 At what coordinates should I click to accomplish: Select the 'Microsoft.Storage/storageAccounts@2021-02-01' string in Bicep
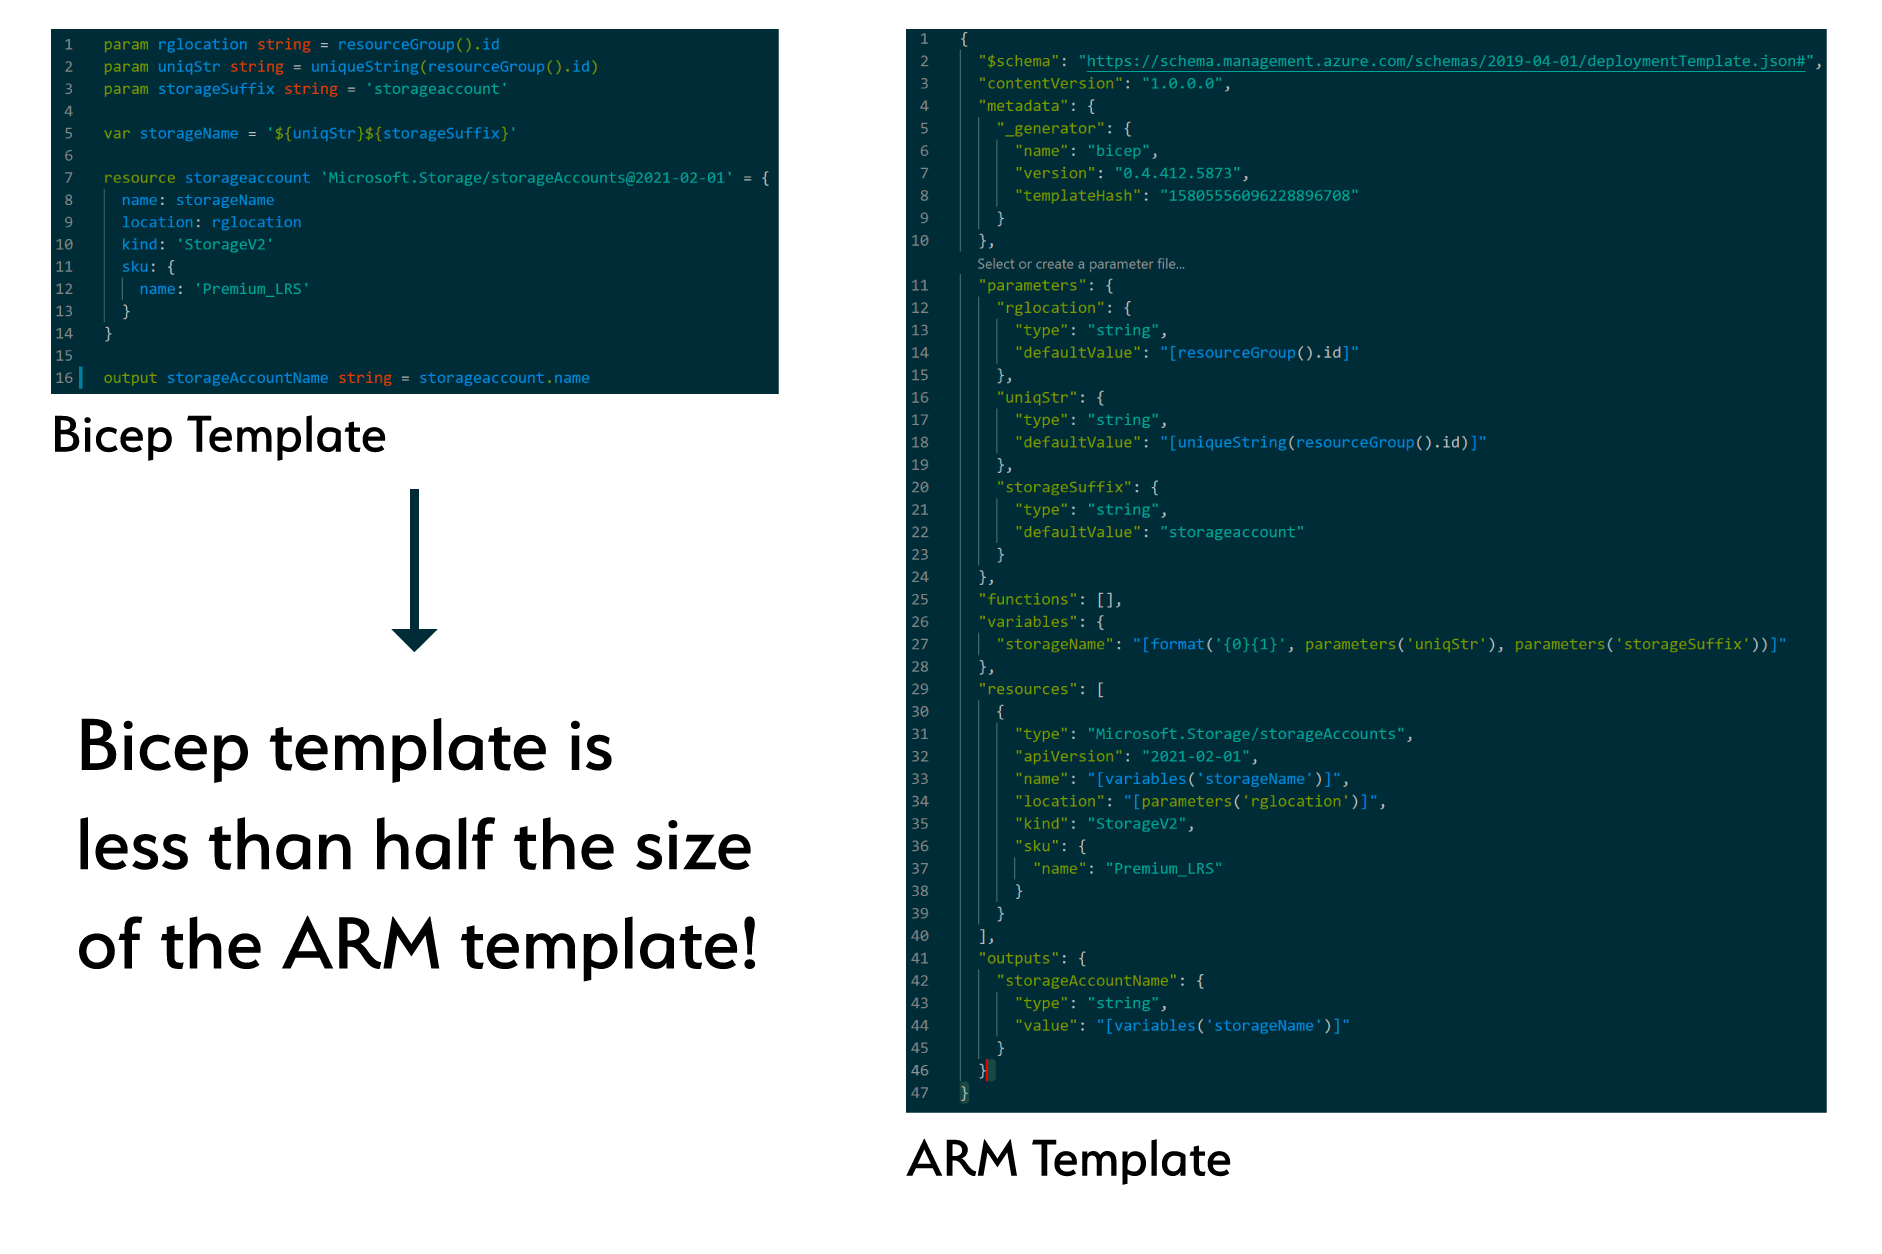[x=526, y=178]
